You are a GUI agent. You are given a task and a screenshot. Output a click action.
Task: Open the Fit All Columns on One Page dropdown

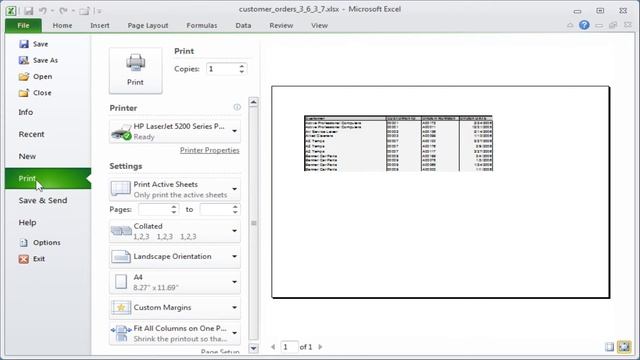[x=175, y=333]
